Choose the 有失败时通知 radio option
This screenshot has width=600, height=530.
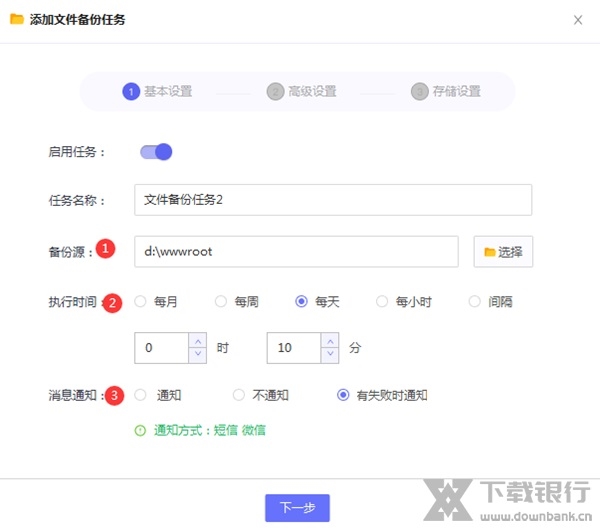click(343, 395)
